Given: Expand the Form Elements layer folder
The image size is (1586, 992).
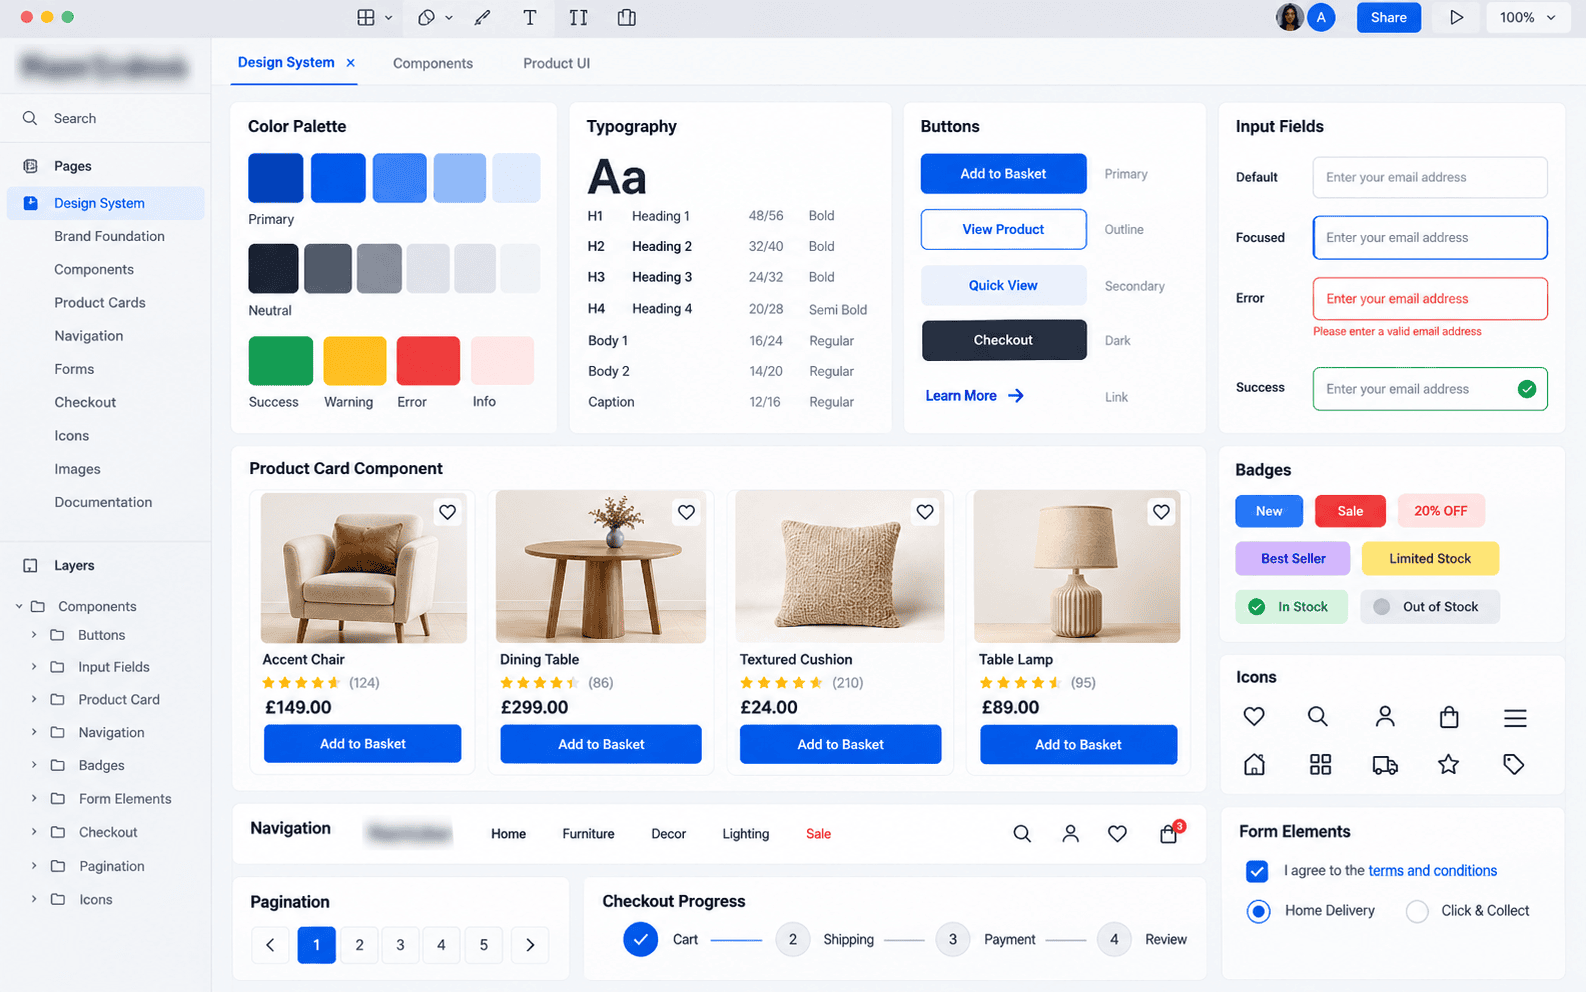Looking at the screenshot, I should pyautogui.click(x=34, y=798).
